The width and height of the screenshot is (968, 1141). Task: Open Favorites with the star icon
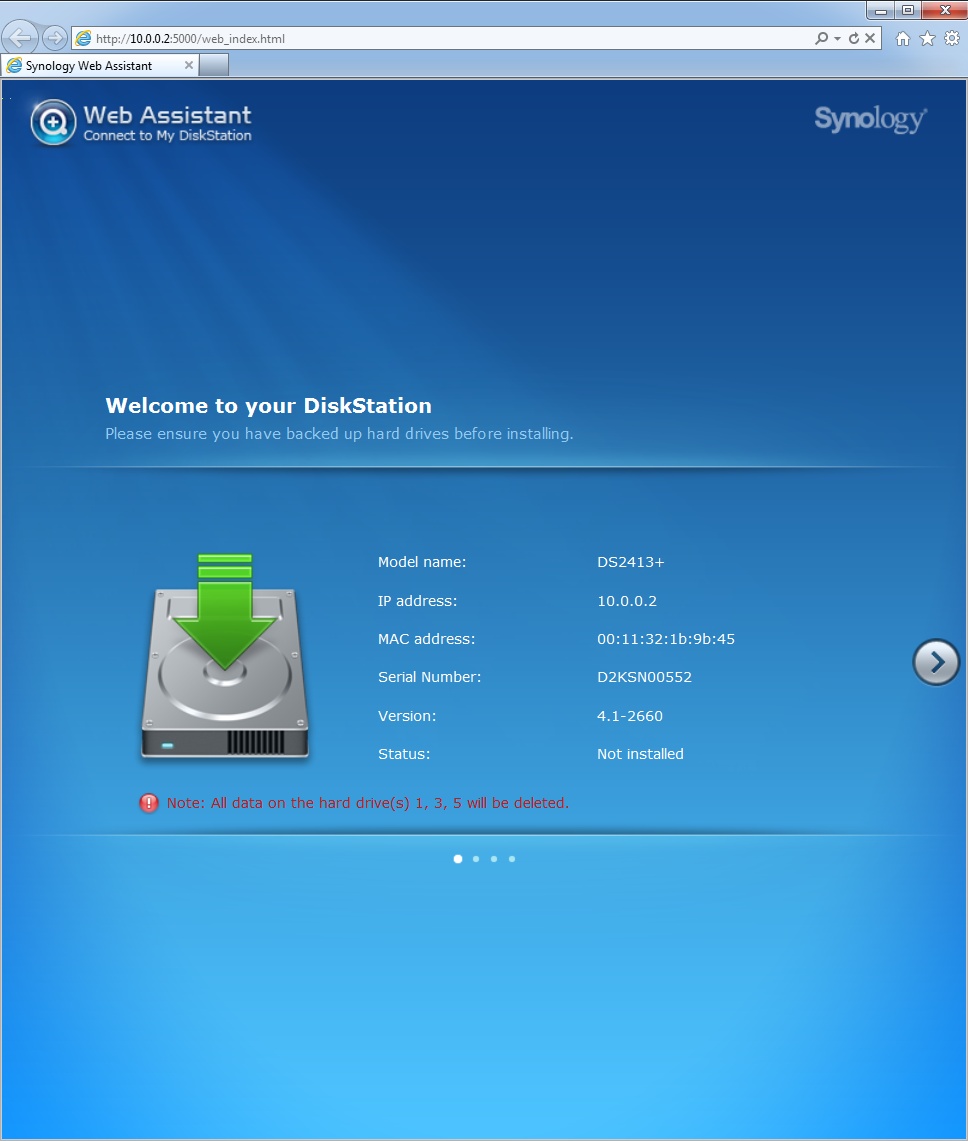tap(927, 39)
